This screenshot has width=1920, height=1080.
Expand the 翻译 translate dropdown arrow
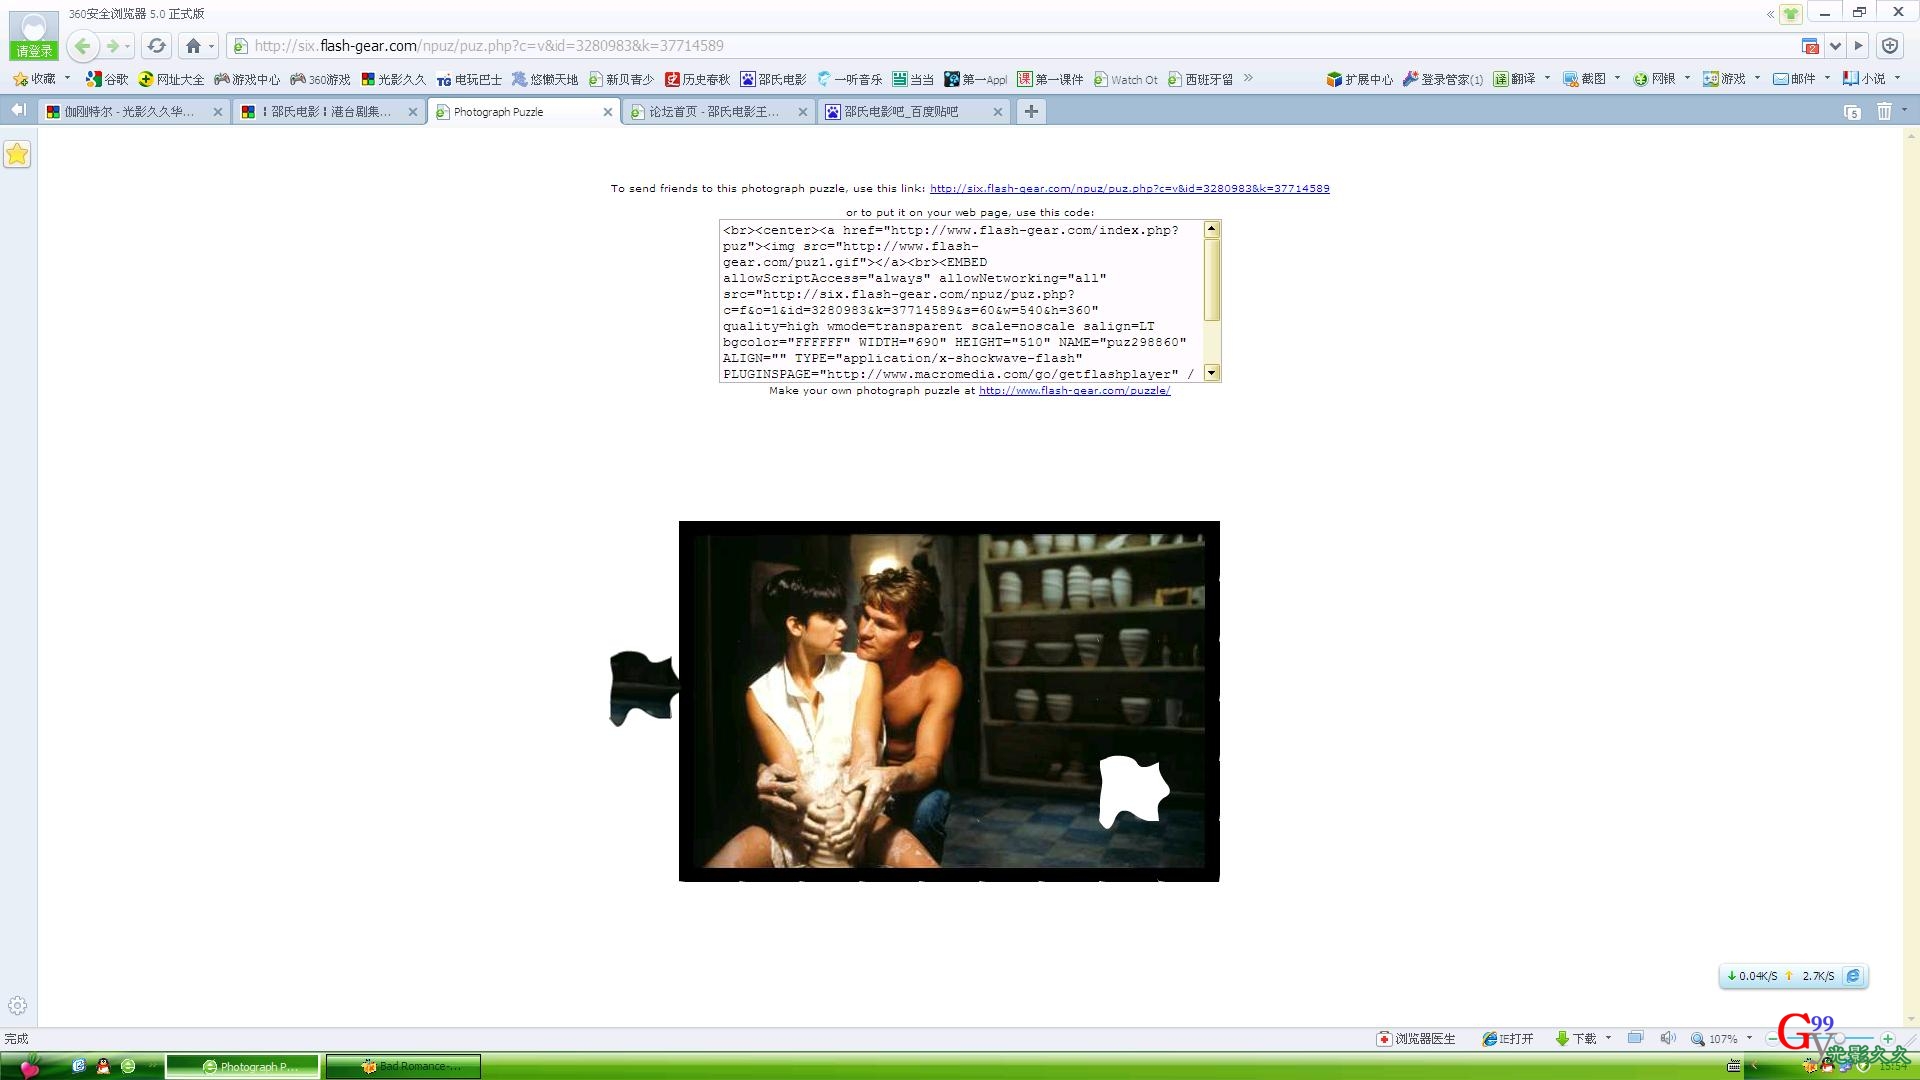pyautogui.click(x=1547, y=78)
